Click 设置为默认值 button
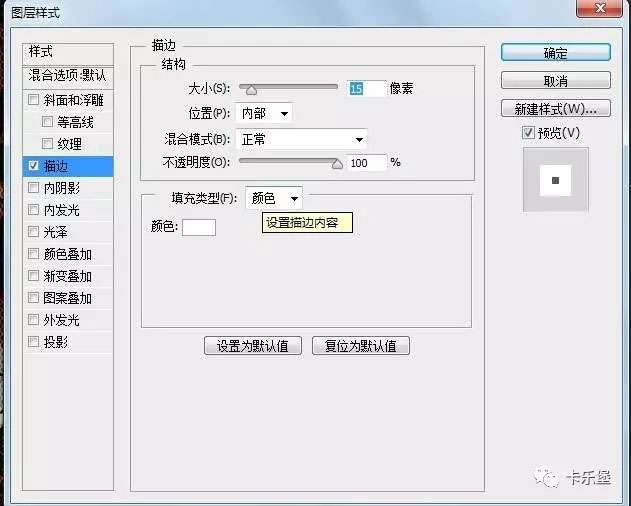Image resolution: width=631 pixels, height=506 pixels. (253, 346)
